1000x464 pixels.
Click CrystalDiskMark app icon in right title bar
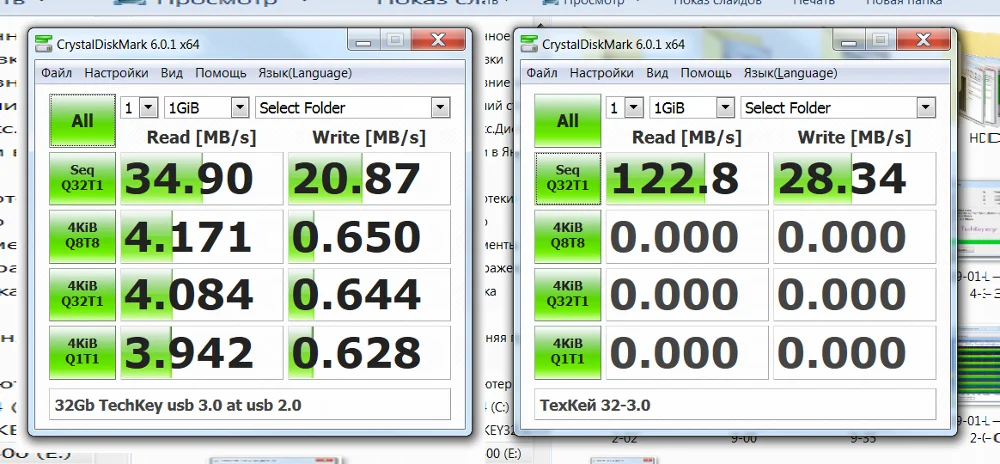(x=529, y=44)
